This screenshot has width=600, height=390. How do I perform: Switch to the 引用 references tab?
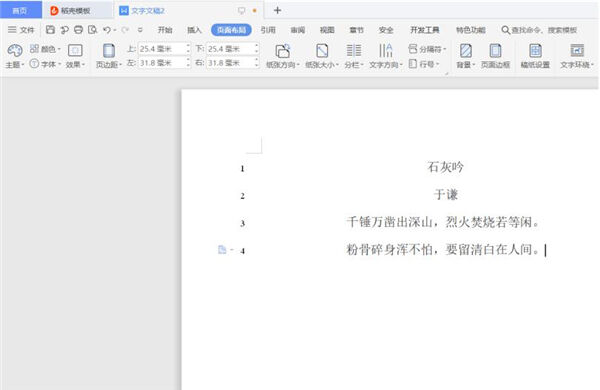tap(268, 30)
